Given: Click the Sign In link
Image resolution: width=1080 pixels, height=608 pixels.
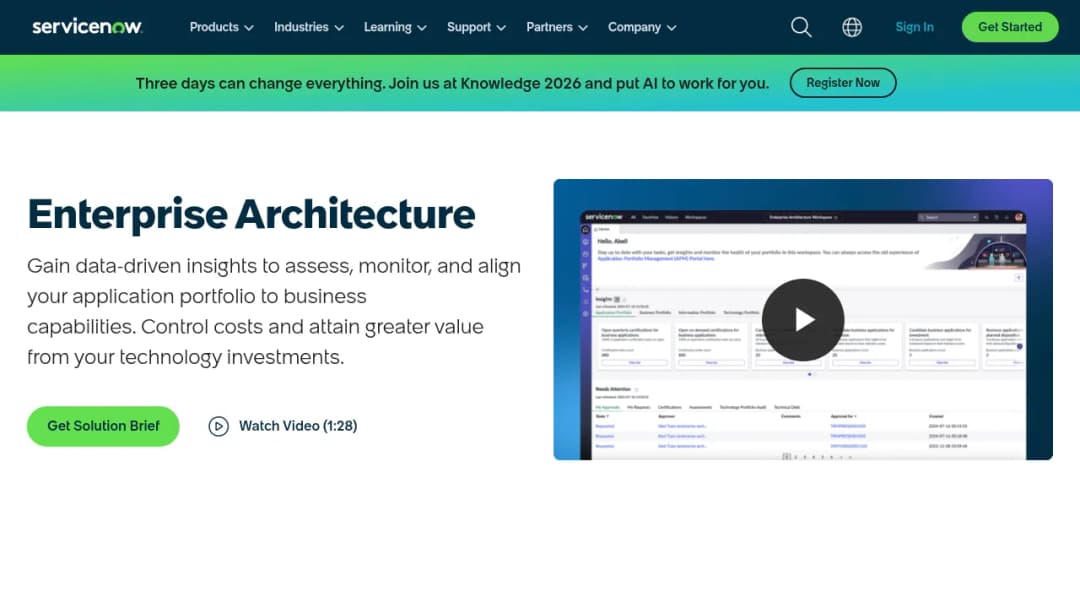Looking at the screenshot, I should (x=914, y=27).
